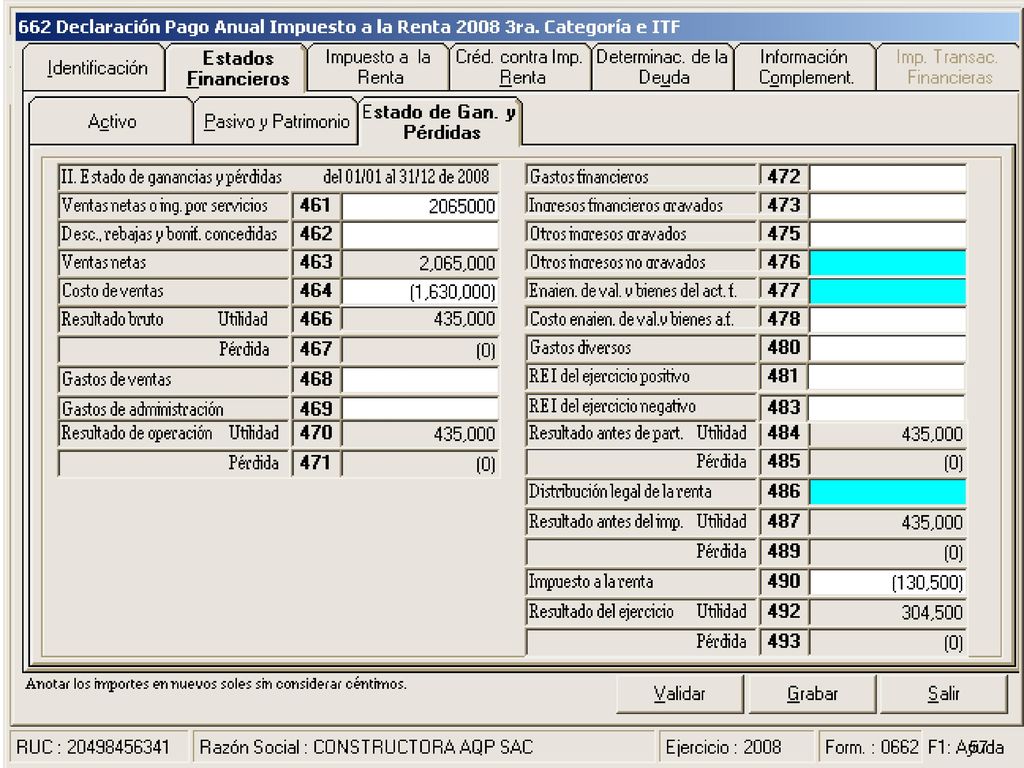The width and height of the screenshot is (1024, 768).
Task: Click the Validar button
Action: [679, 694]
